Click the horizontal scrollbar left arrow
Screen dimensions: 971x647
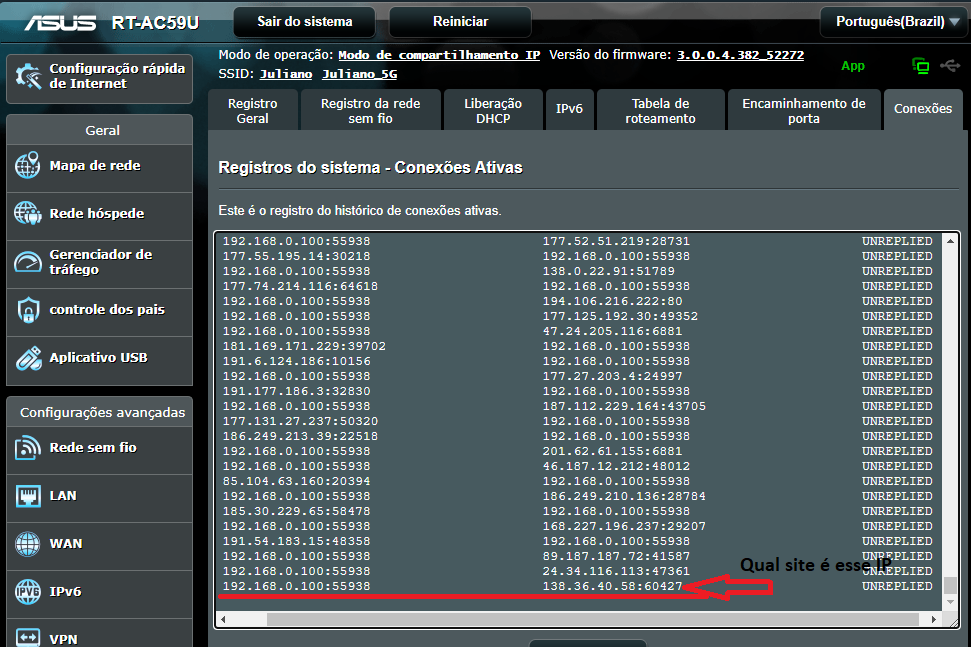click(x=223, y=619)
